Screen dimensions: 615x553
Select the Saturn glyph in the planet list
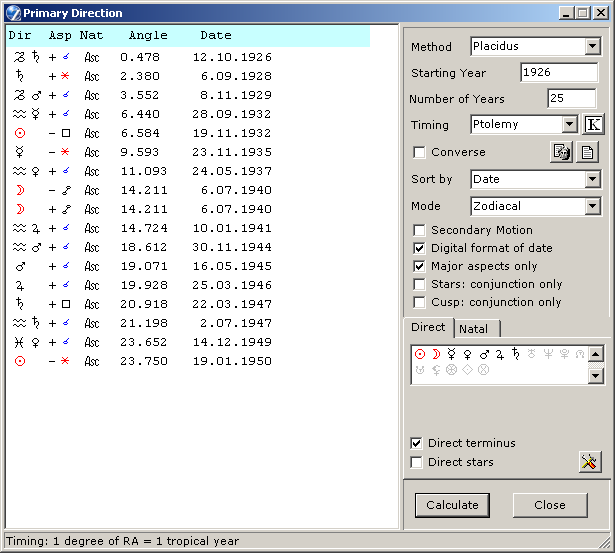click(x=516, y=354)
